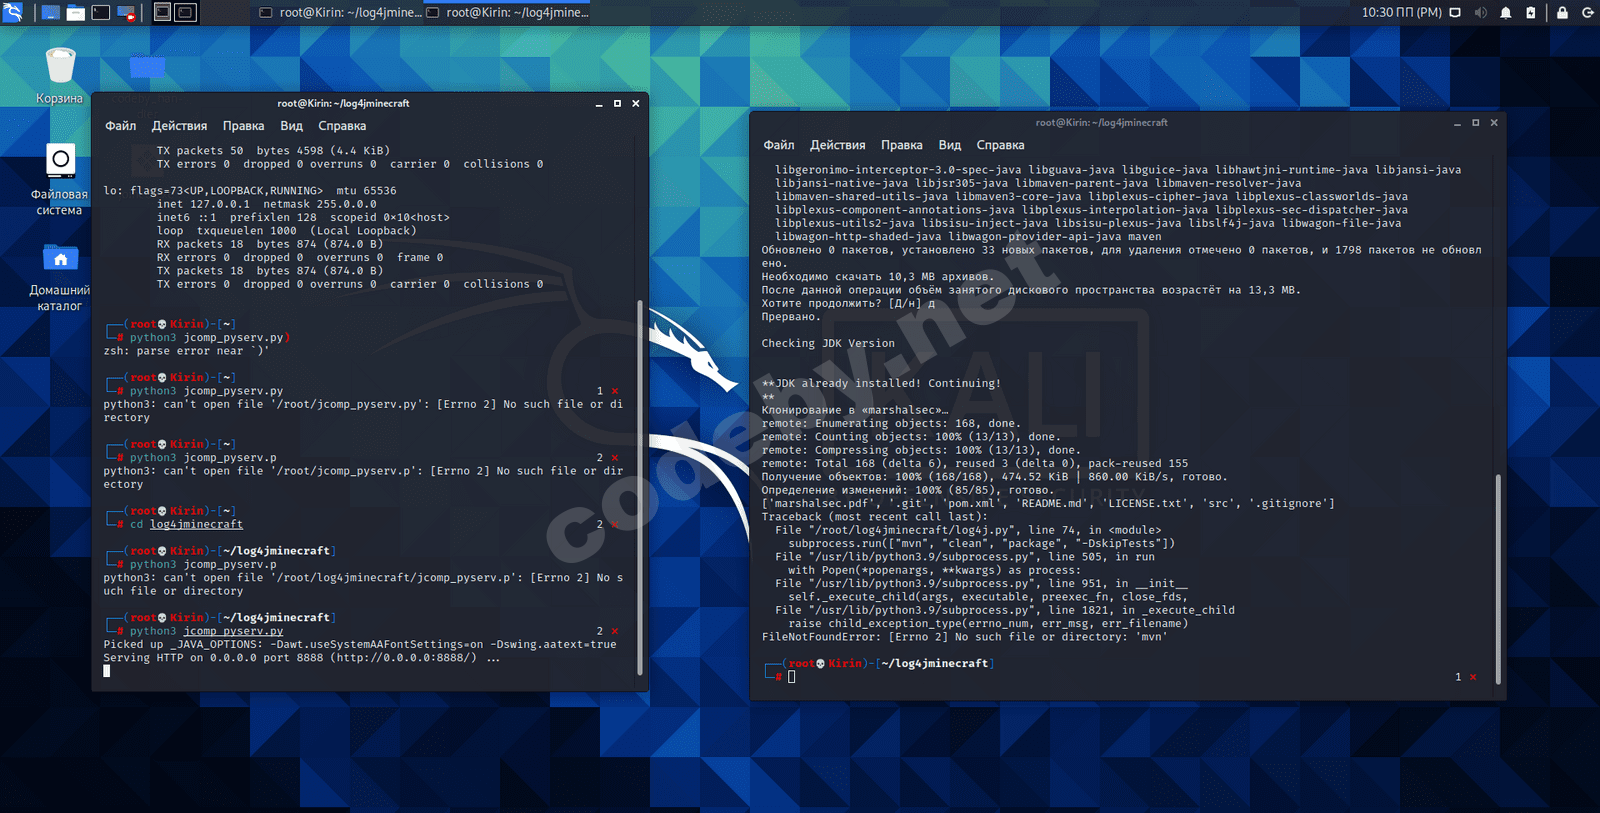
Task: Click the lock screen padlock icon
Action: 1562,12
